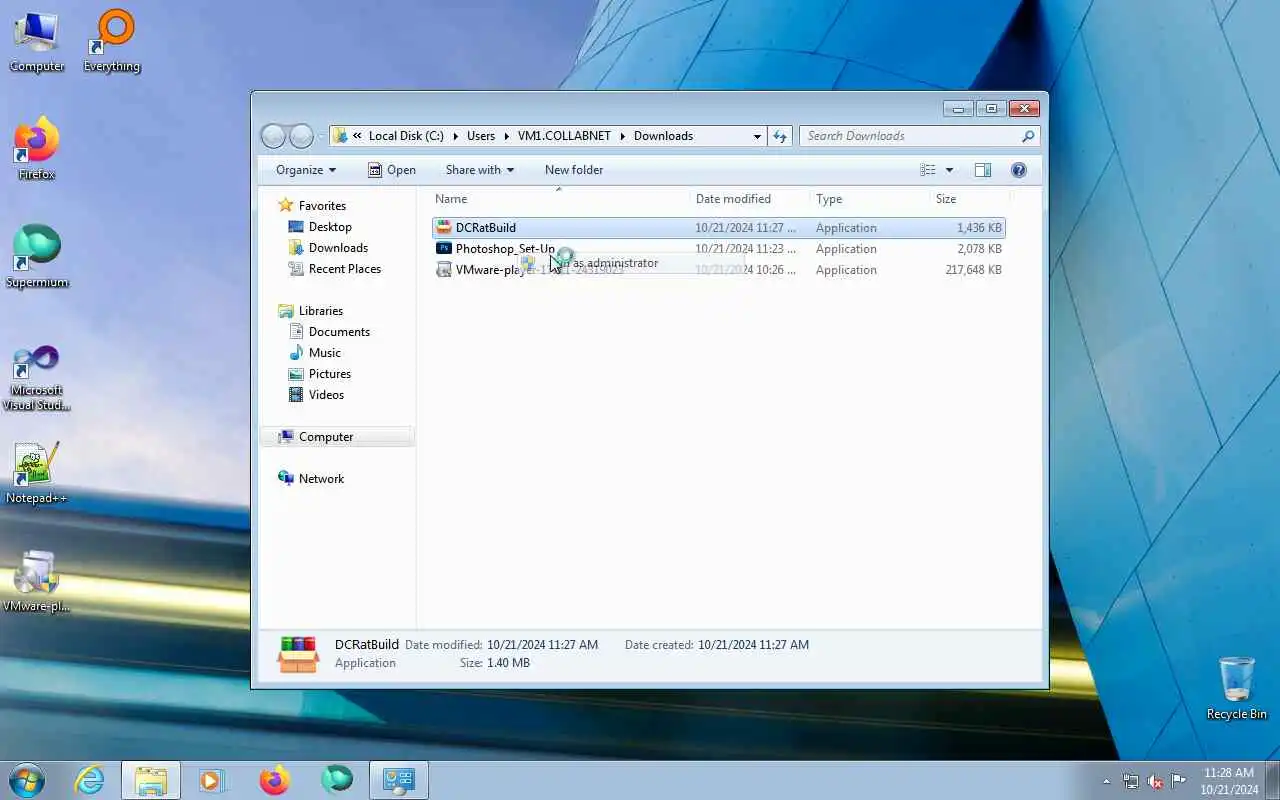1280x800 pixels.
Task: Select the Recycle Bin icon
Action: (1237, 689)
